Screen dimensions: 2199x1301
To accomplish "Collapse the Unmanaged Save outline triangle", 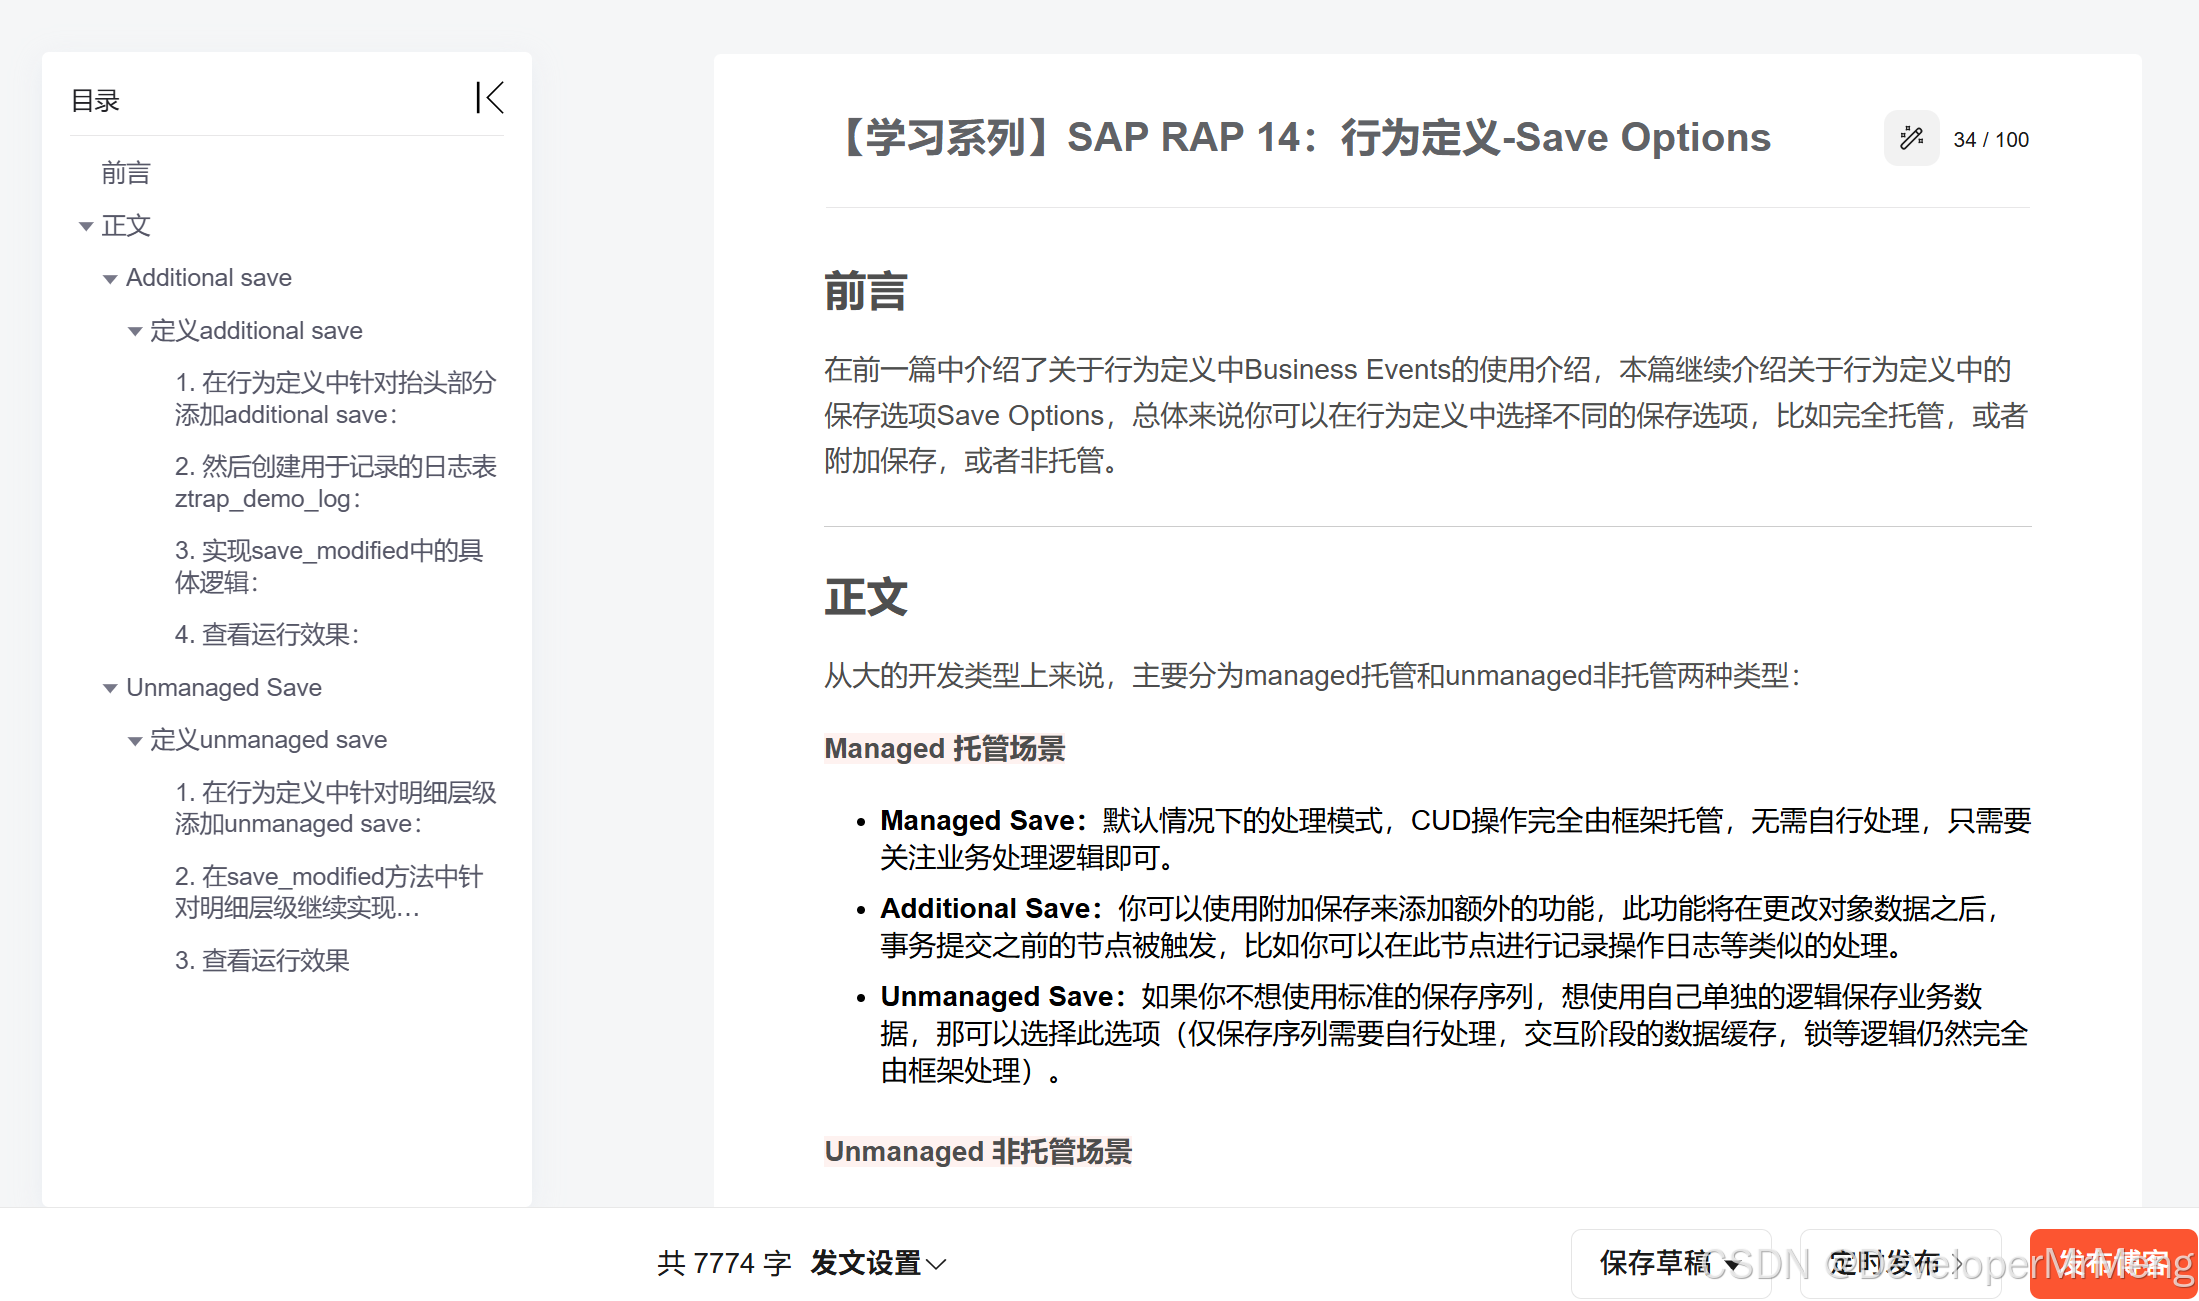I will (x=110, y=689).
